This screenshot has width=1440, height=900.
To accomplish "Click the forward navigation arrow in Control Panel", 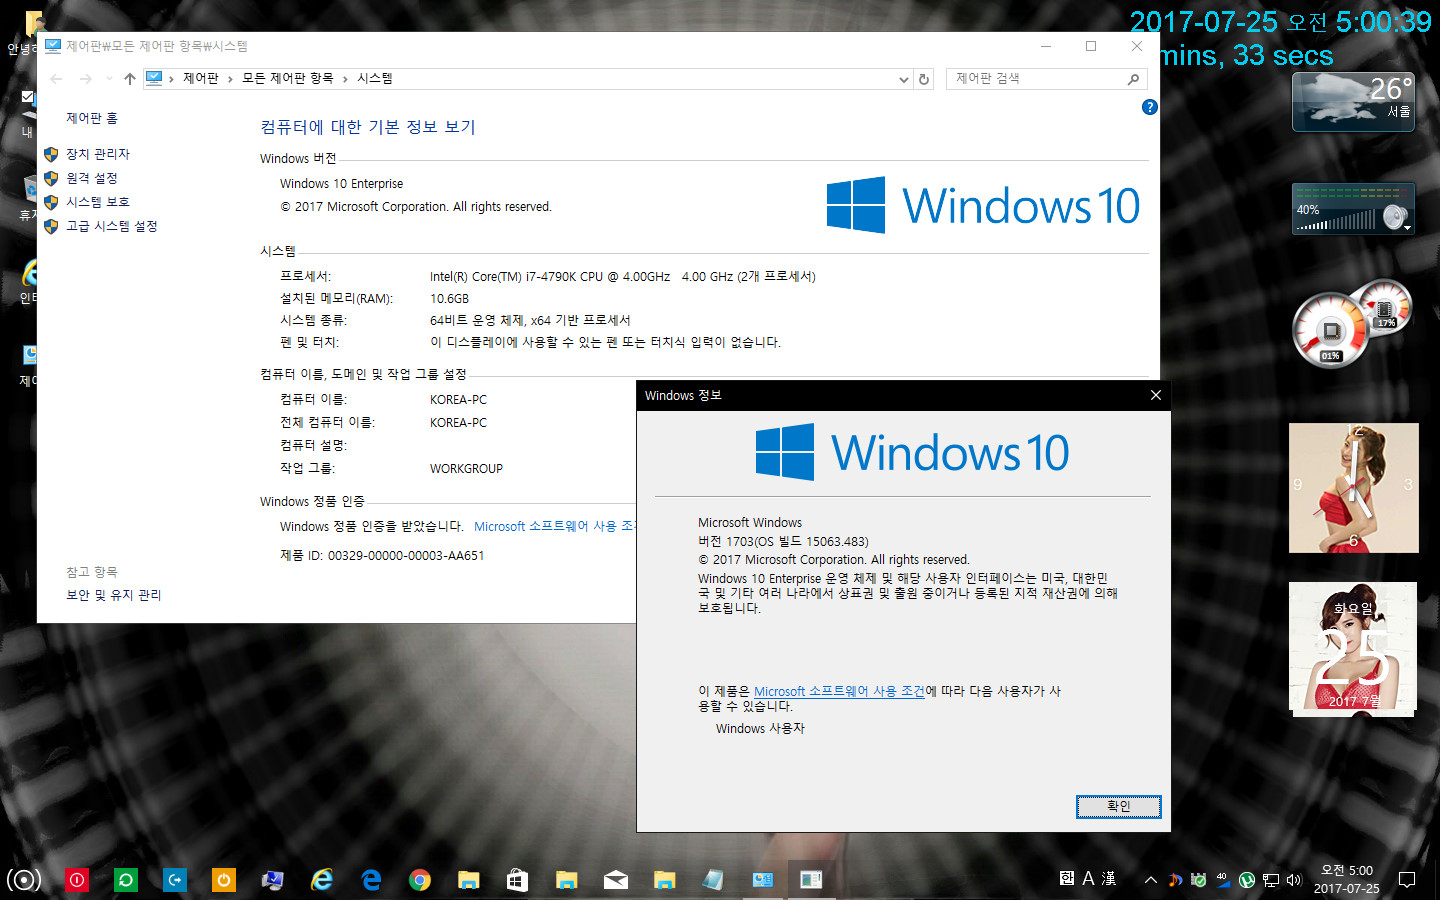I will pyautogui.click(x=86, y=79).
